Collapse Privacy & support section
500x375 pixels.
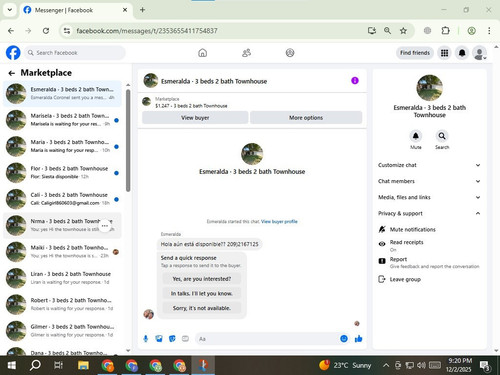tap(429, 213)
